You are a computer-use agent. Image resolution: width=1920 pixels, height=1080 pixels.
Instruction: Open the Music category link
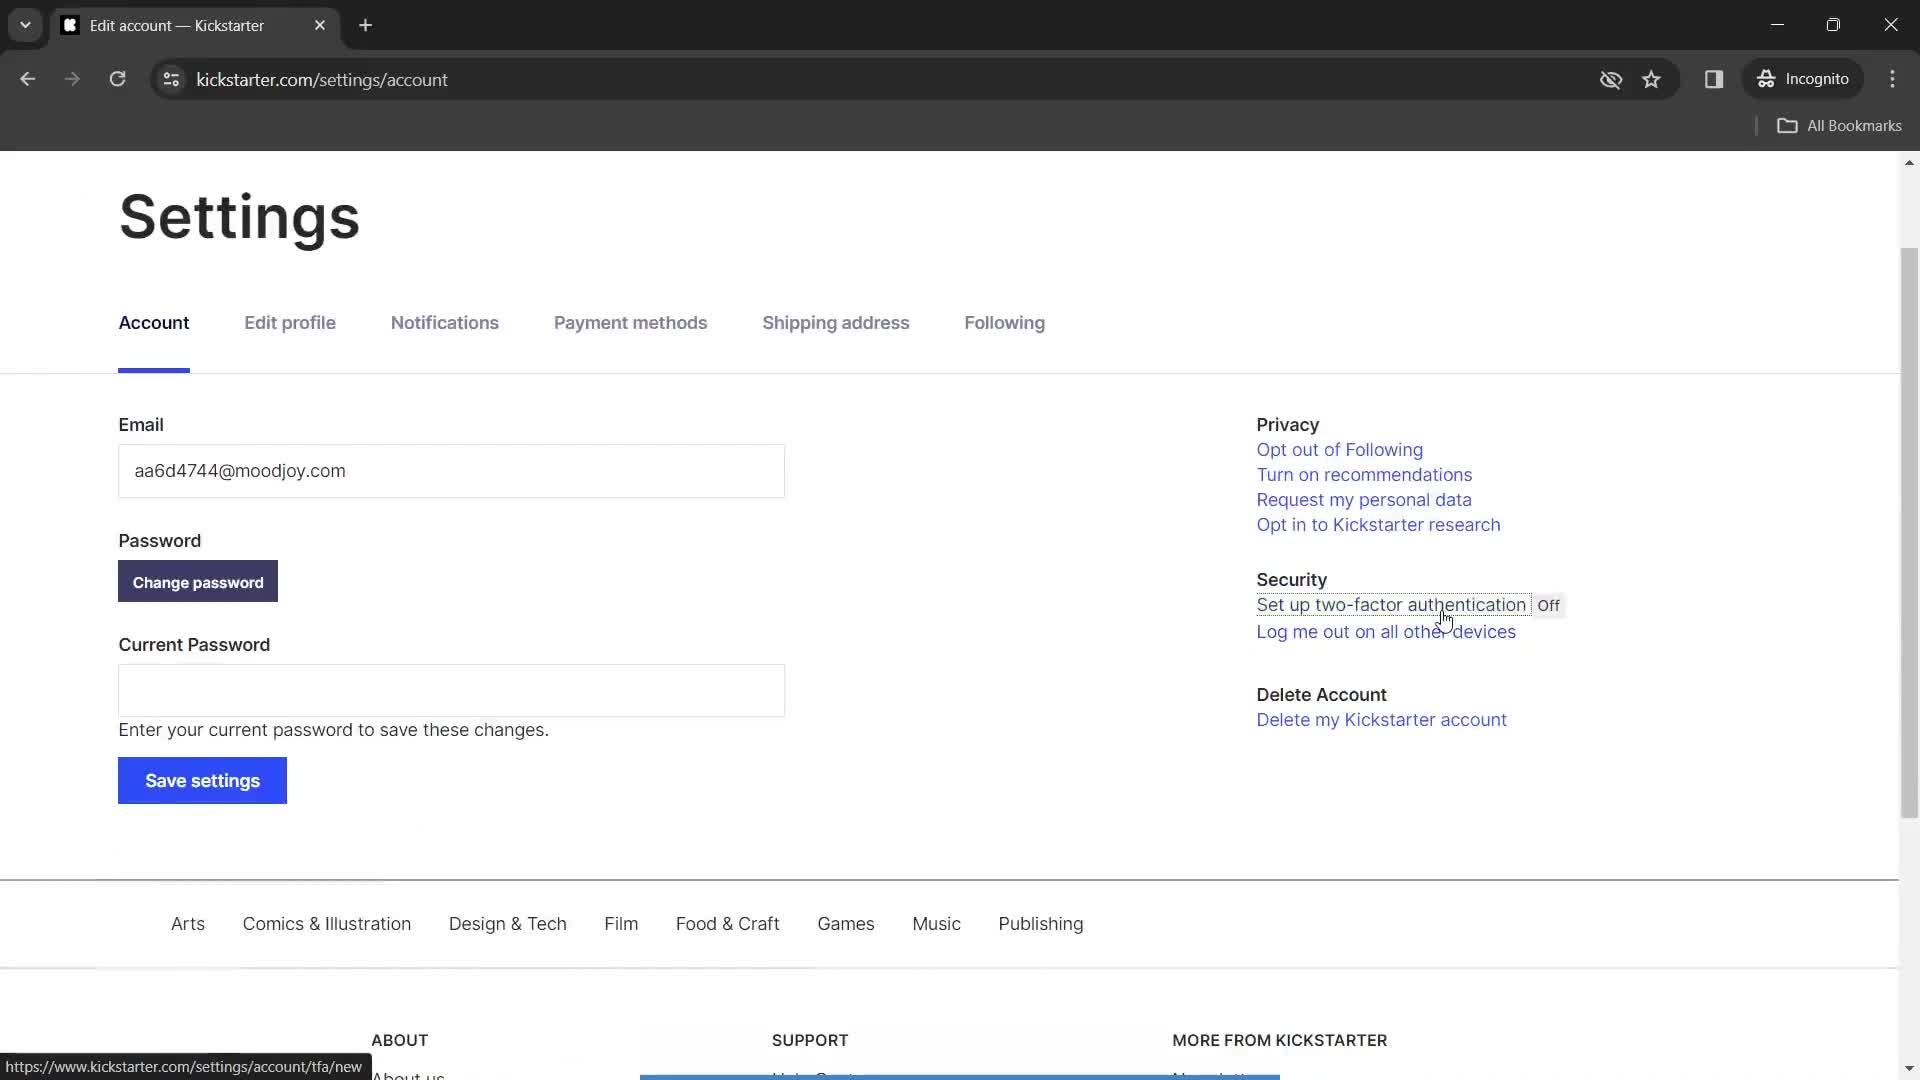[x=936, y=924]
